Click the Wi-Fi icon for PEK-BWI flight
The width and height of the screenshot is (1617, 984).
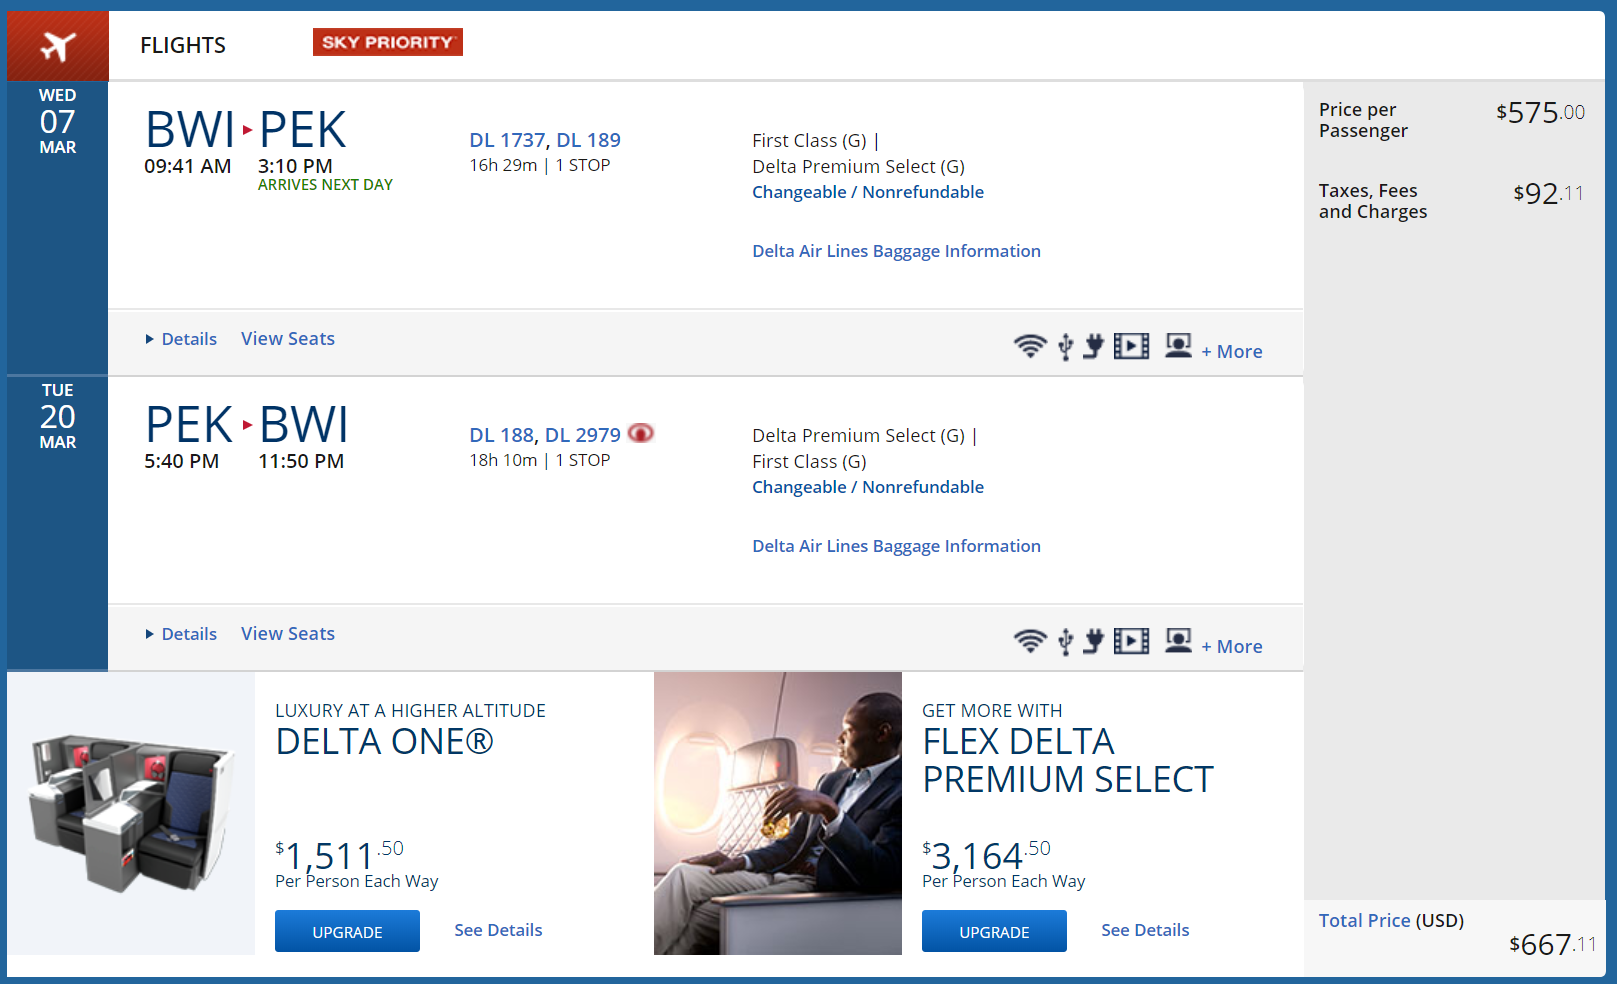tap(1029, 641)
